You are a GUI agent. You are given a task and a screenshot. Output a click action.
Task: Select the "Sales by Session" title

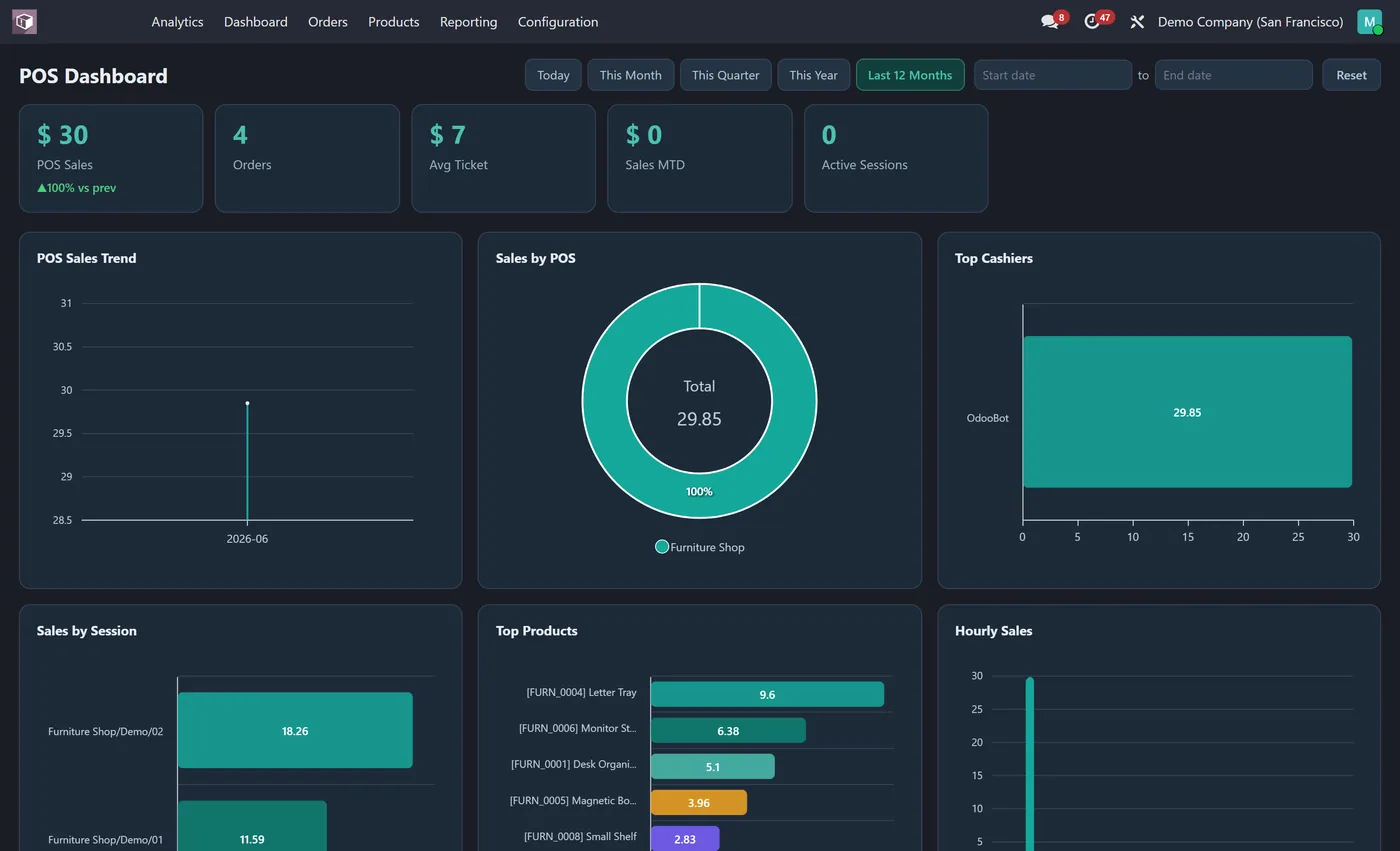[x=87, y=631]
